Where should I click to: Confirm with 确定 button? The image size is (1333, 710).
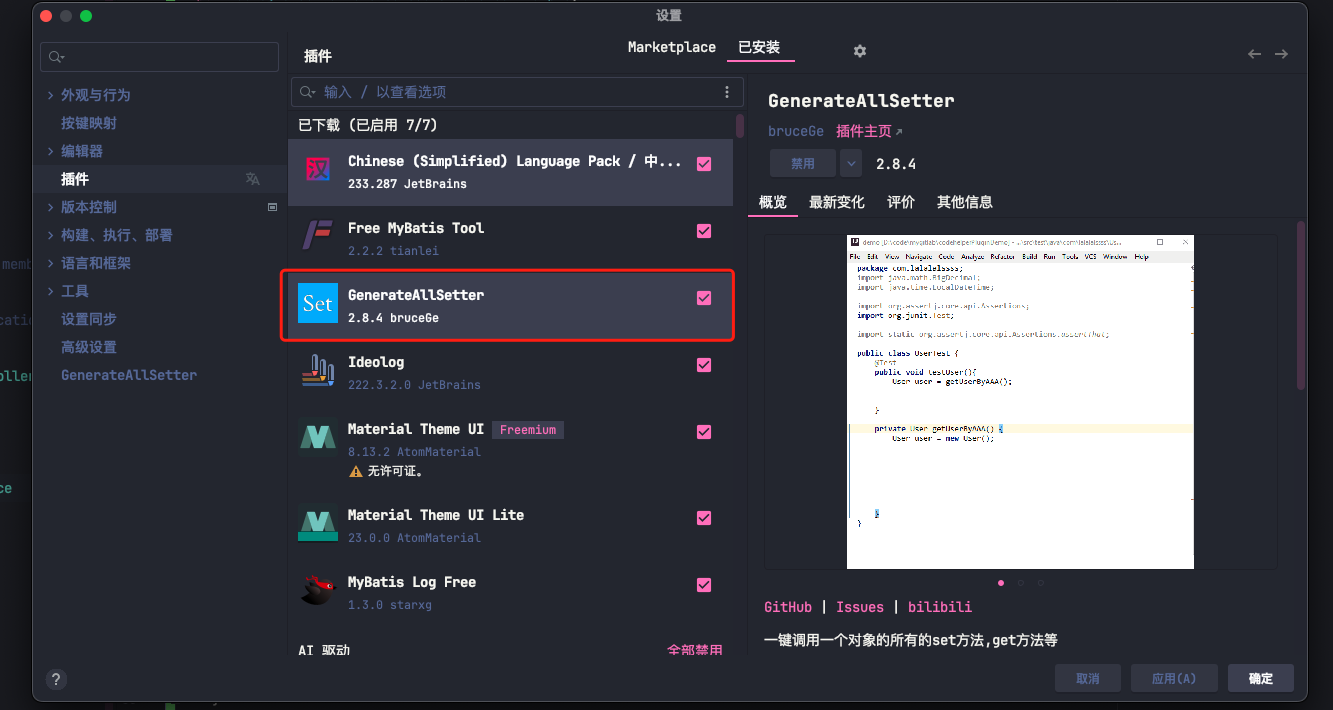pyautogui.click(x=1261, y=678)
